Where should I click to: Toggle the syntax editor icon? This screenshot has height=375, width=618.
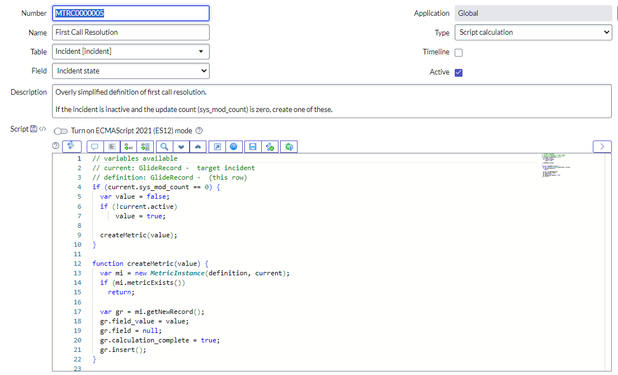point(71,146)
